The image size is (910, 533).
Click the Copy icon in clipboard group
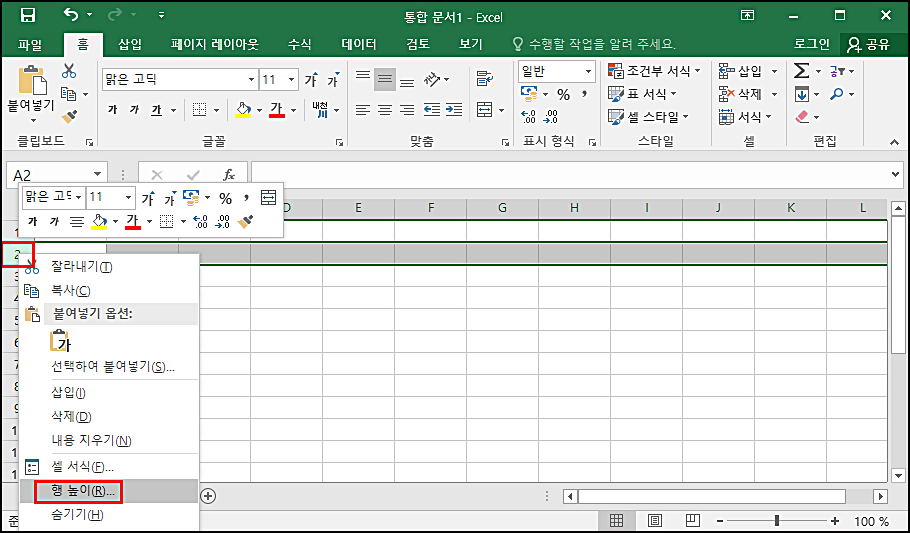[x=69, y=93]
